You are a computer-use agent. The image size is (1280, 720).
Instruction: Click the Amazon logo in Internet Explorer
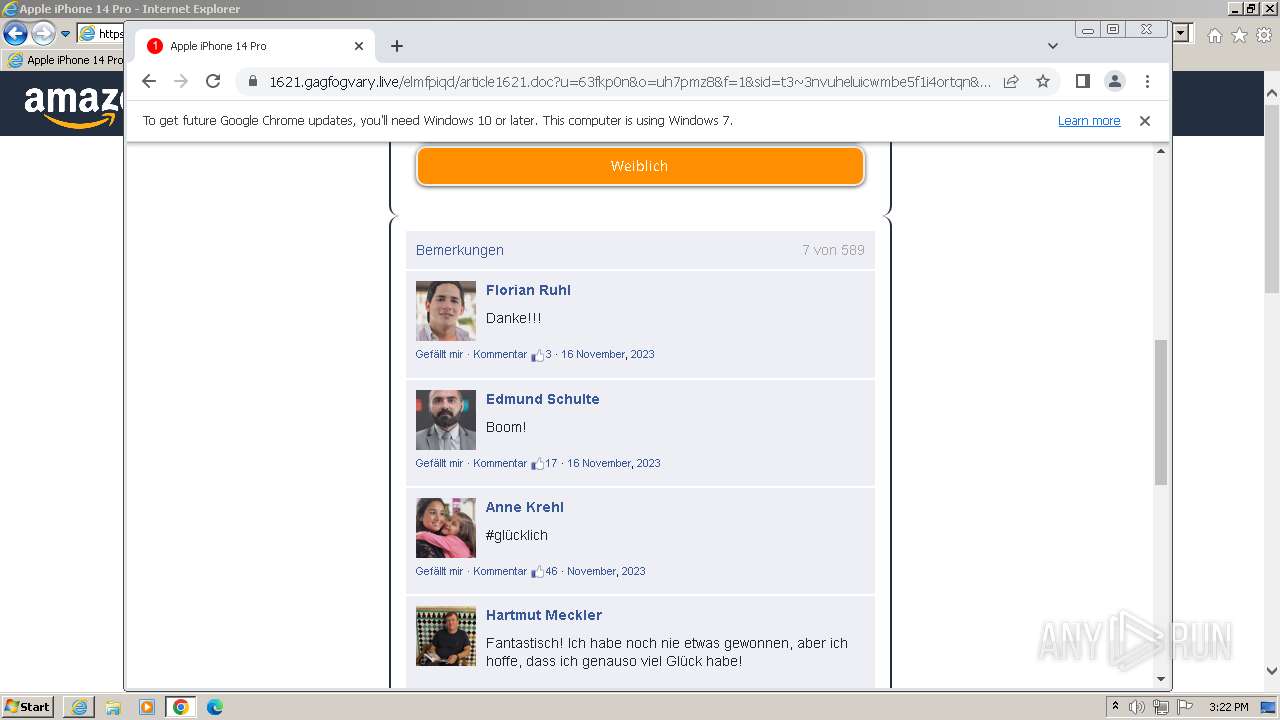pyautogui.click(x=72, y=106)
